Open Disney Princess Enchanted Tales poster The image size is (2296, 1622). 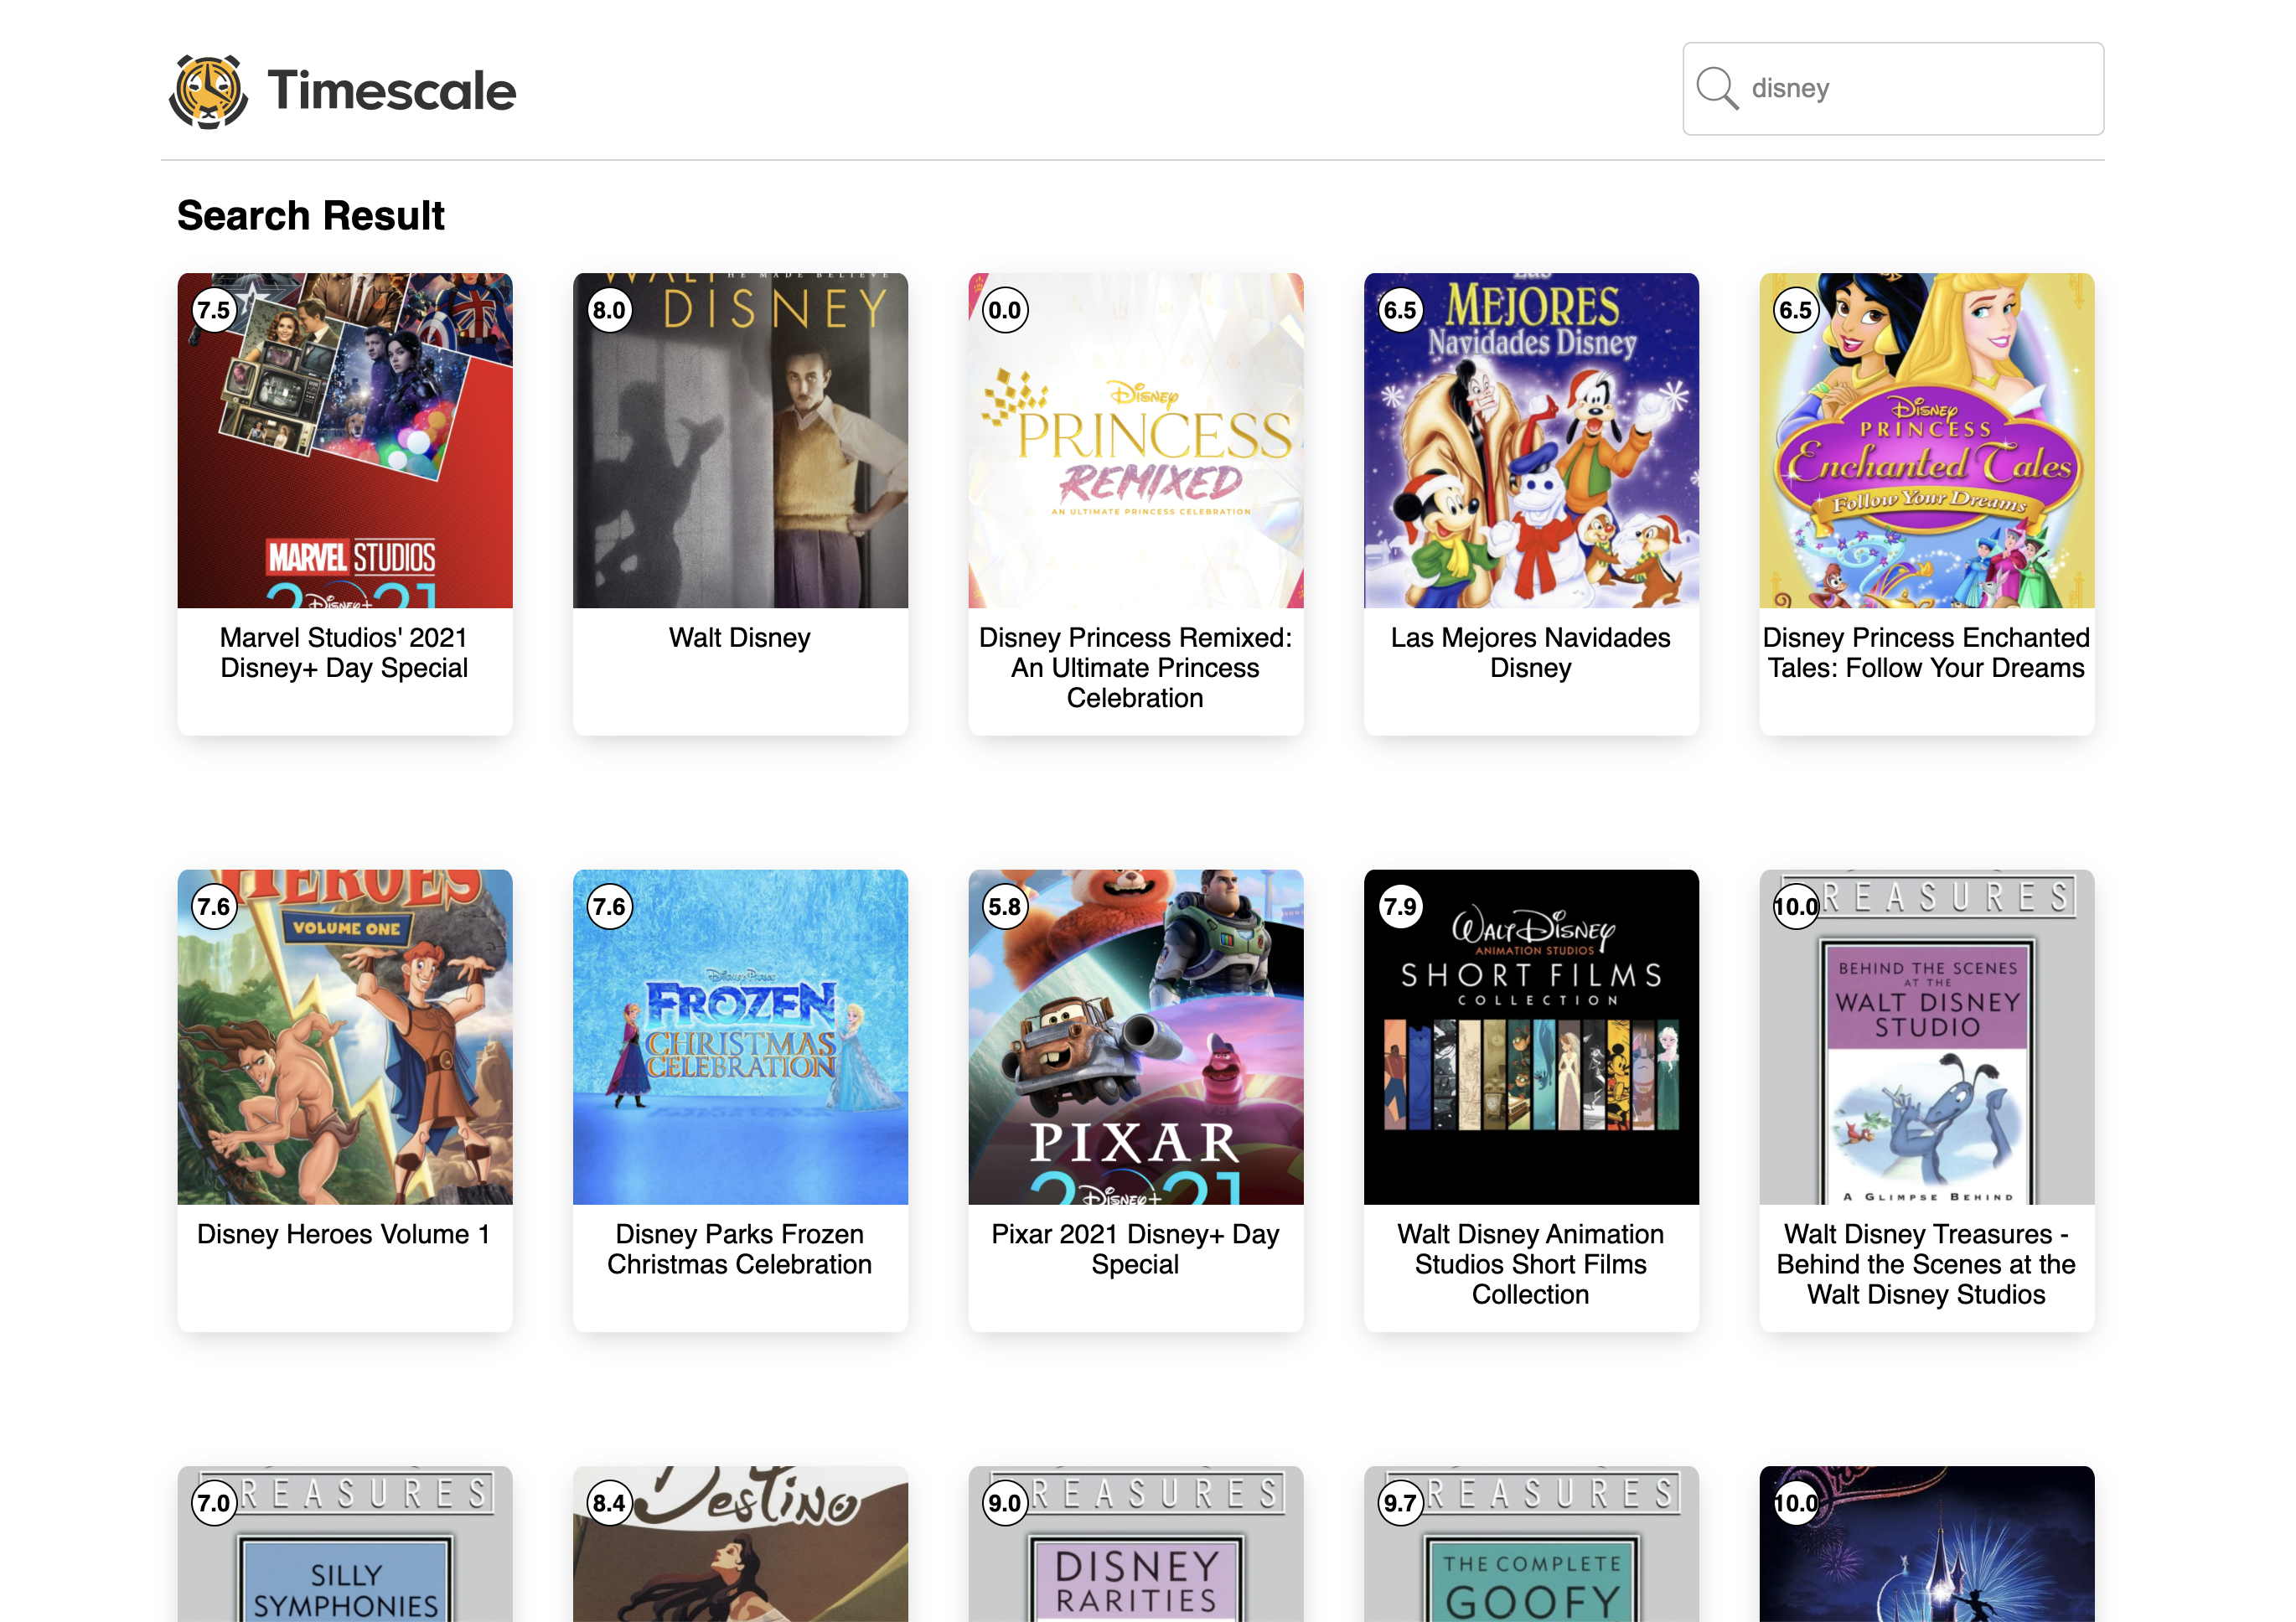(1926, 440)
